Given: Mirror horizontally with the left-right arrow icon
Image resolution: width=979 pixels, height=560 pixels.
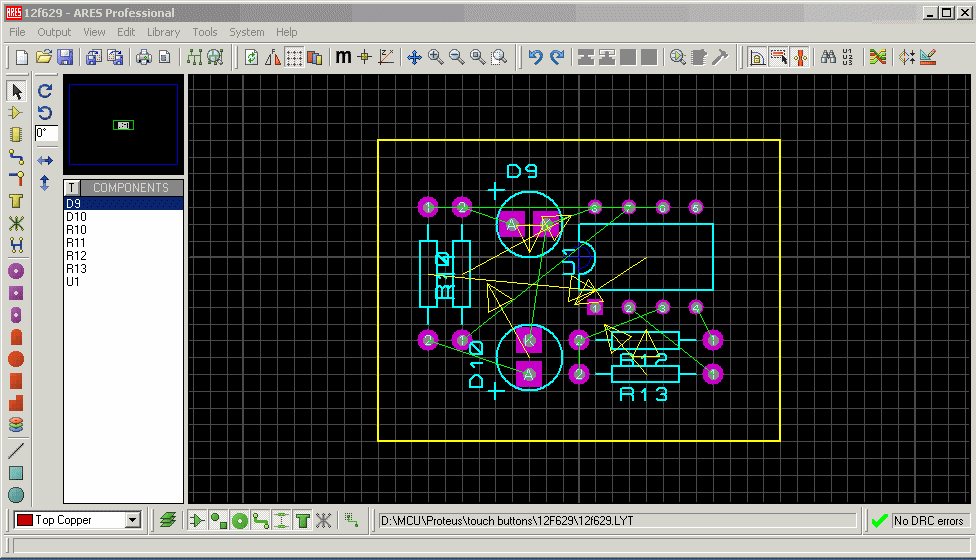Looking at the screenshot, I should (x=45, y=160).
